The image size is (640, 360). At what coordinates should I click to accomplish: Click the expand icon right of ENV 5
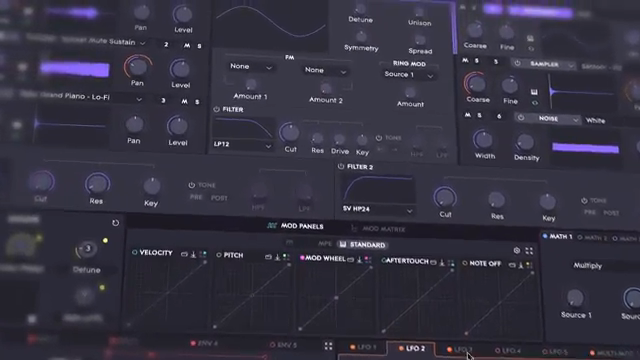pos(329,346)
